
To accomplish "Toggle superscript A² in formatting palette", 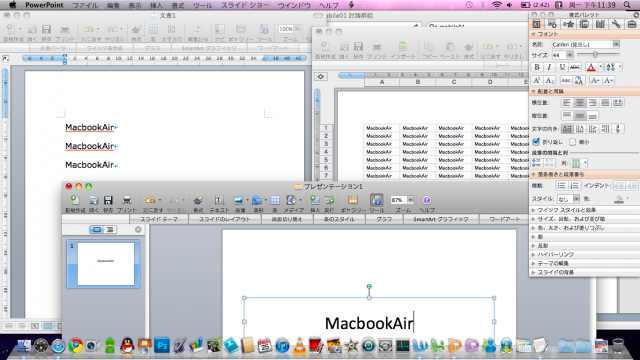I will pyautogui.click(x=537, y=80).
